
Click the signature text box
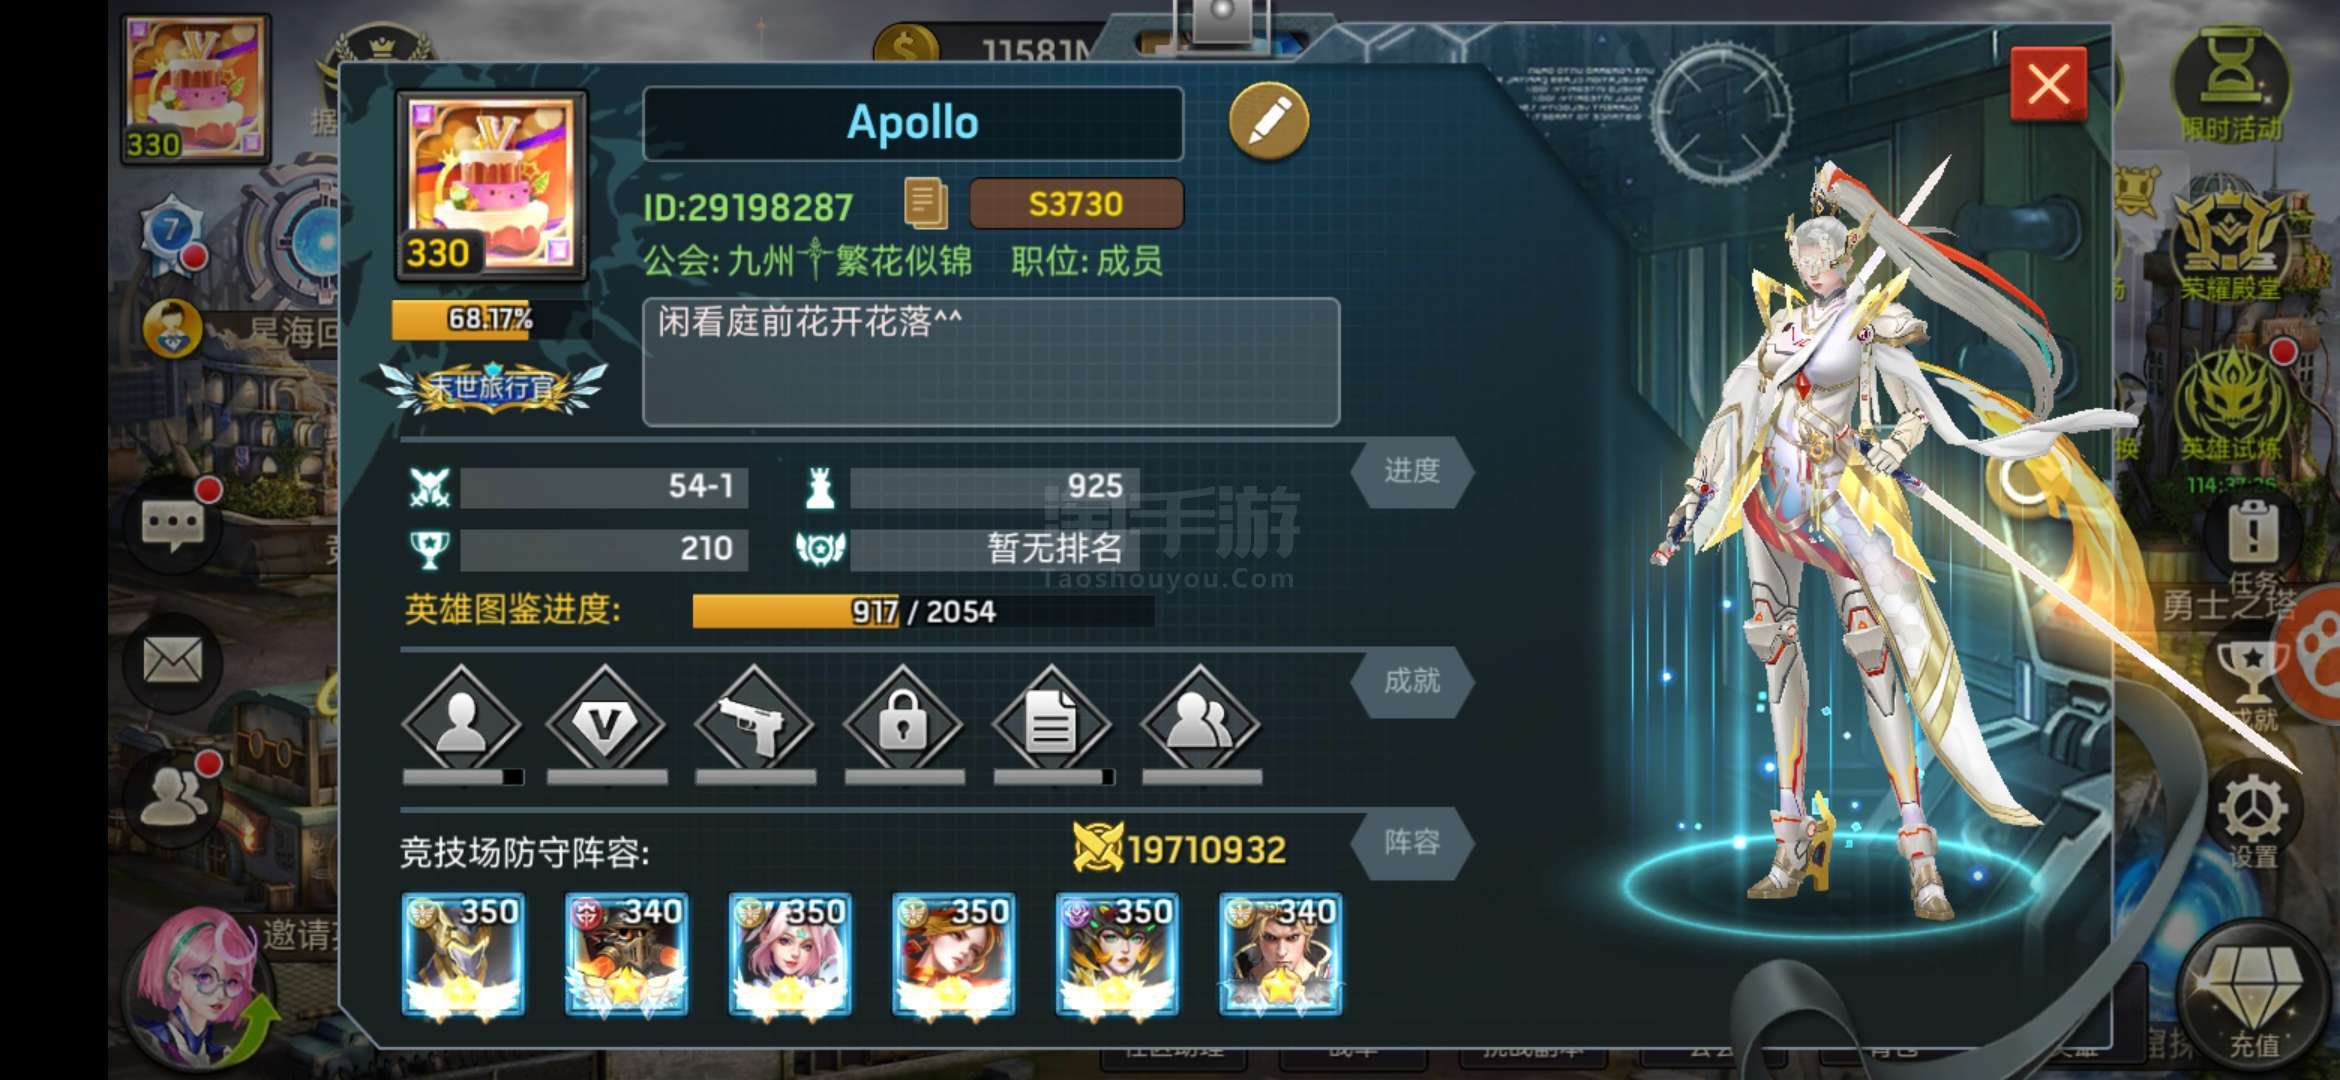pos(991,362)
